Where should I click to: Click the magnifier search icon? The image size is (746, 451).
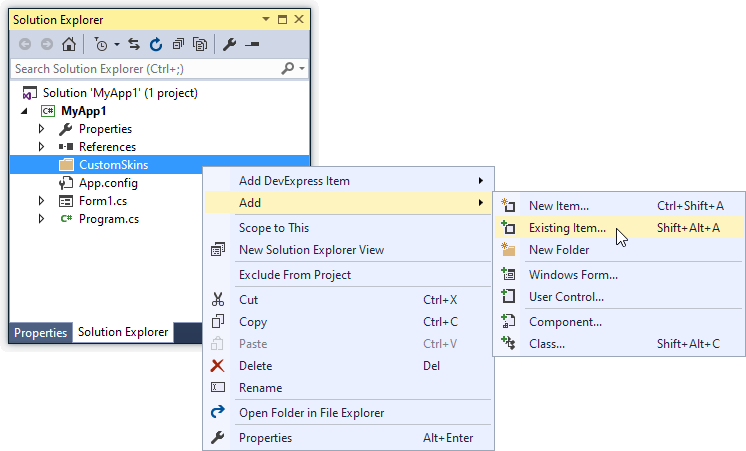click(x=287, y=69)
